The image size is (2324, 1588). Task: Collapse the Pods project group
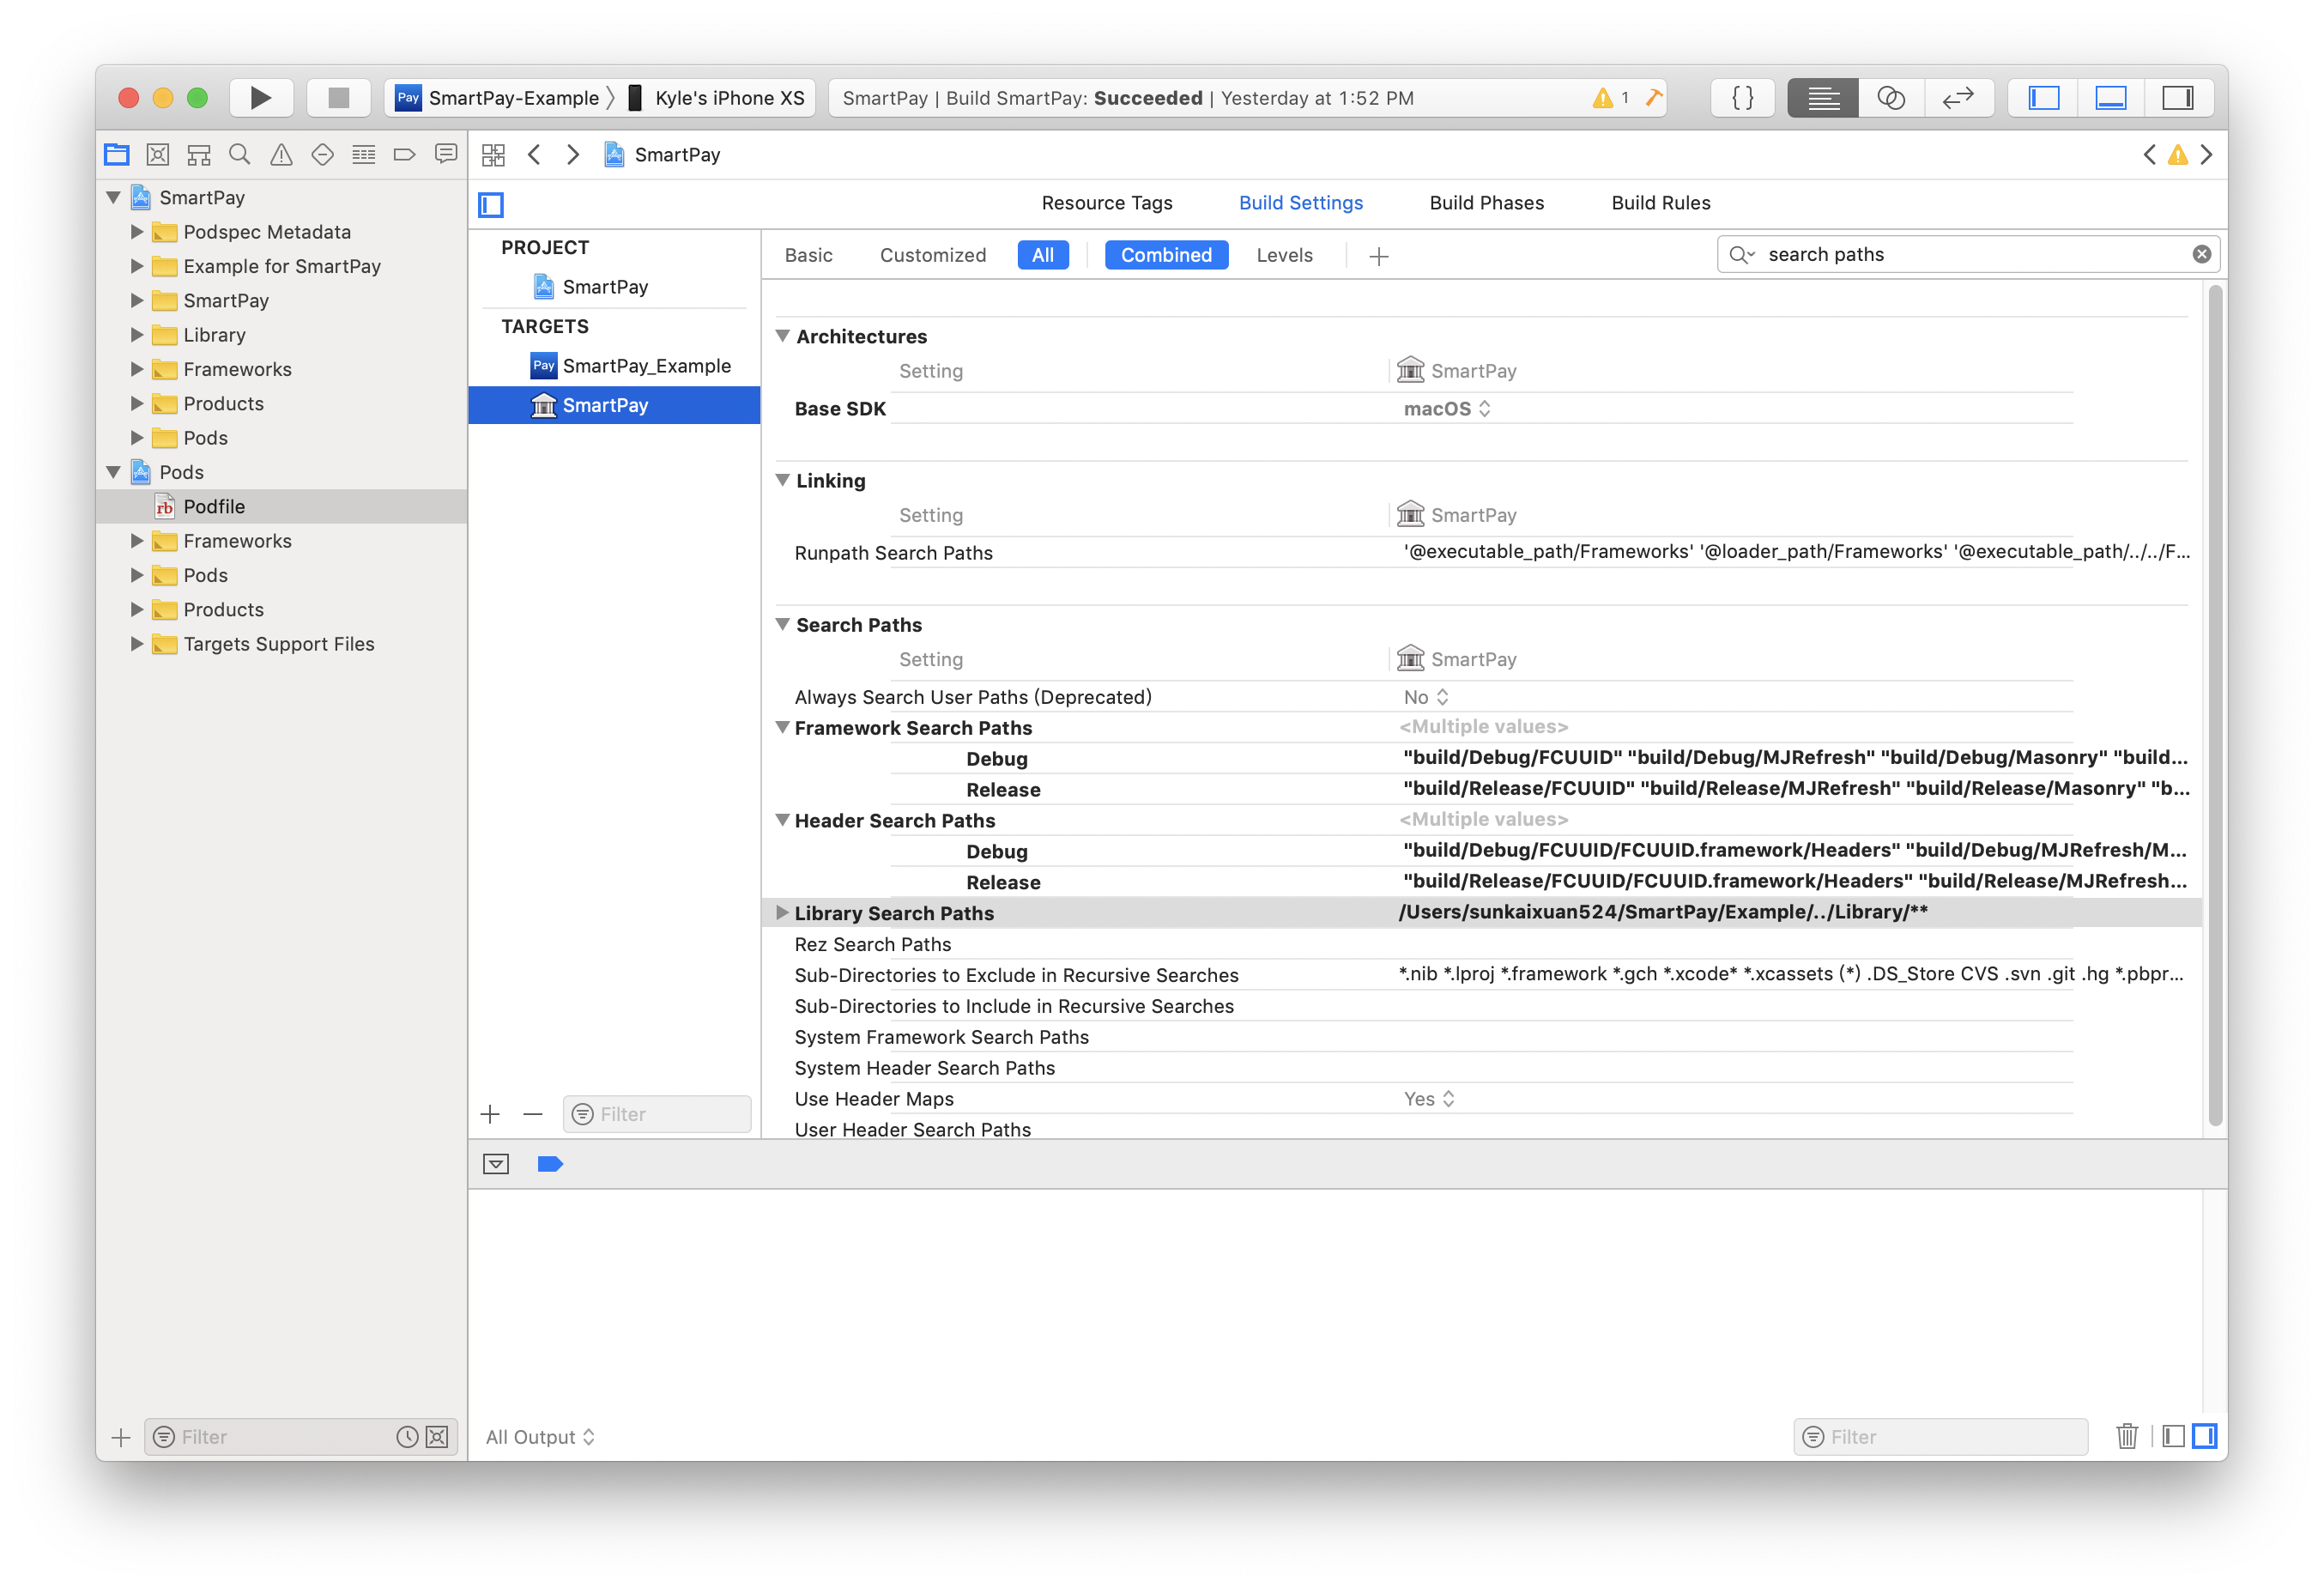click(114, 472)
